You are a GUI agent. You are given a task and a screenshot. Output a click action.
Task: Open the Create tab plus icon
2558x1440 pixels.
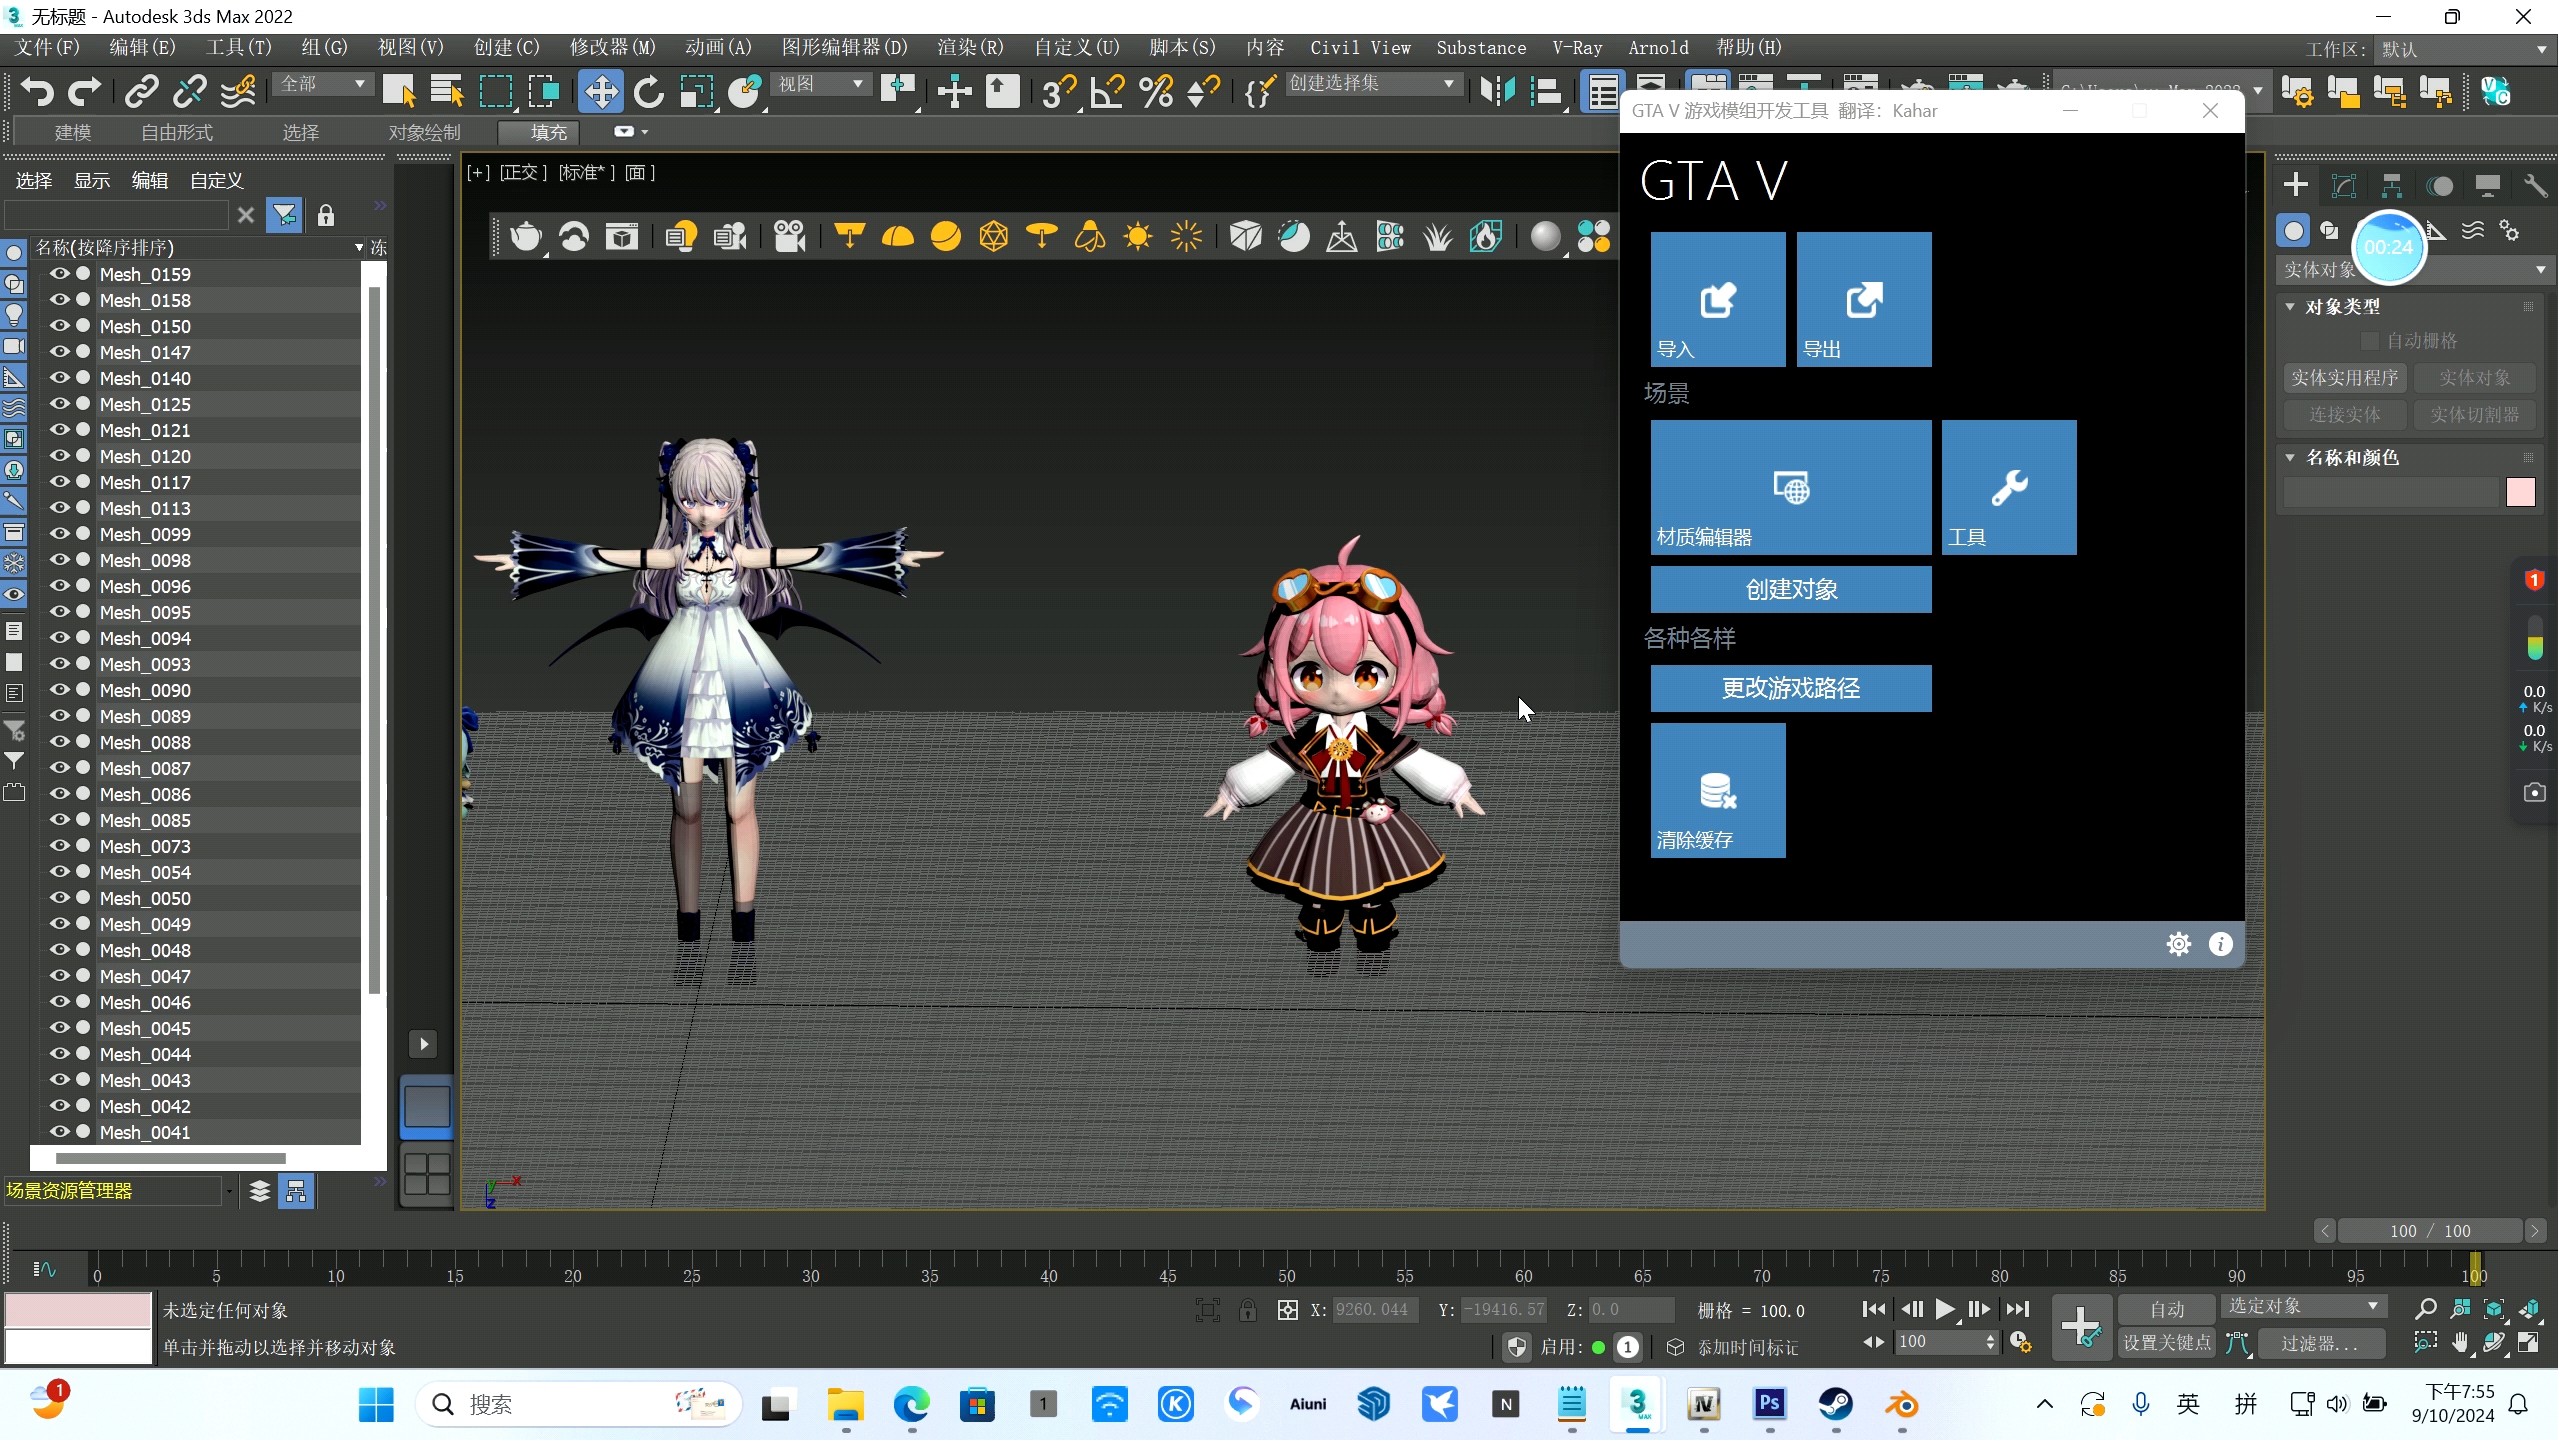tap(2296, 185)
